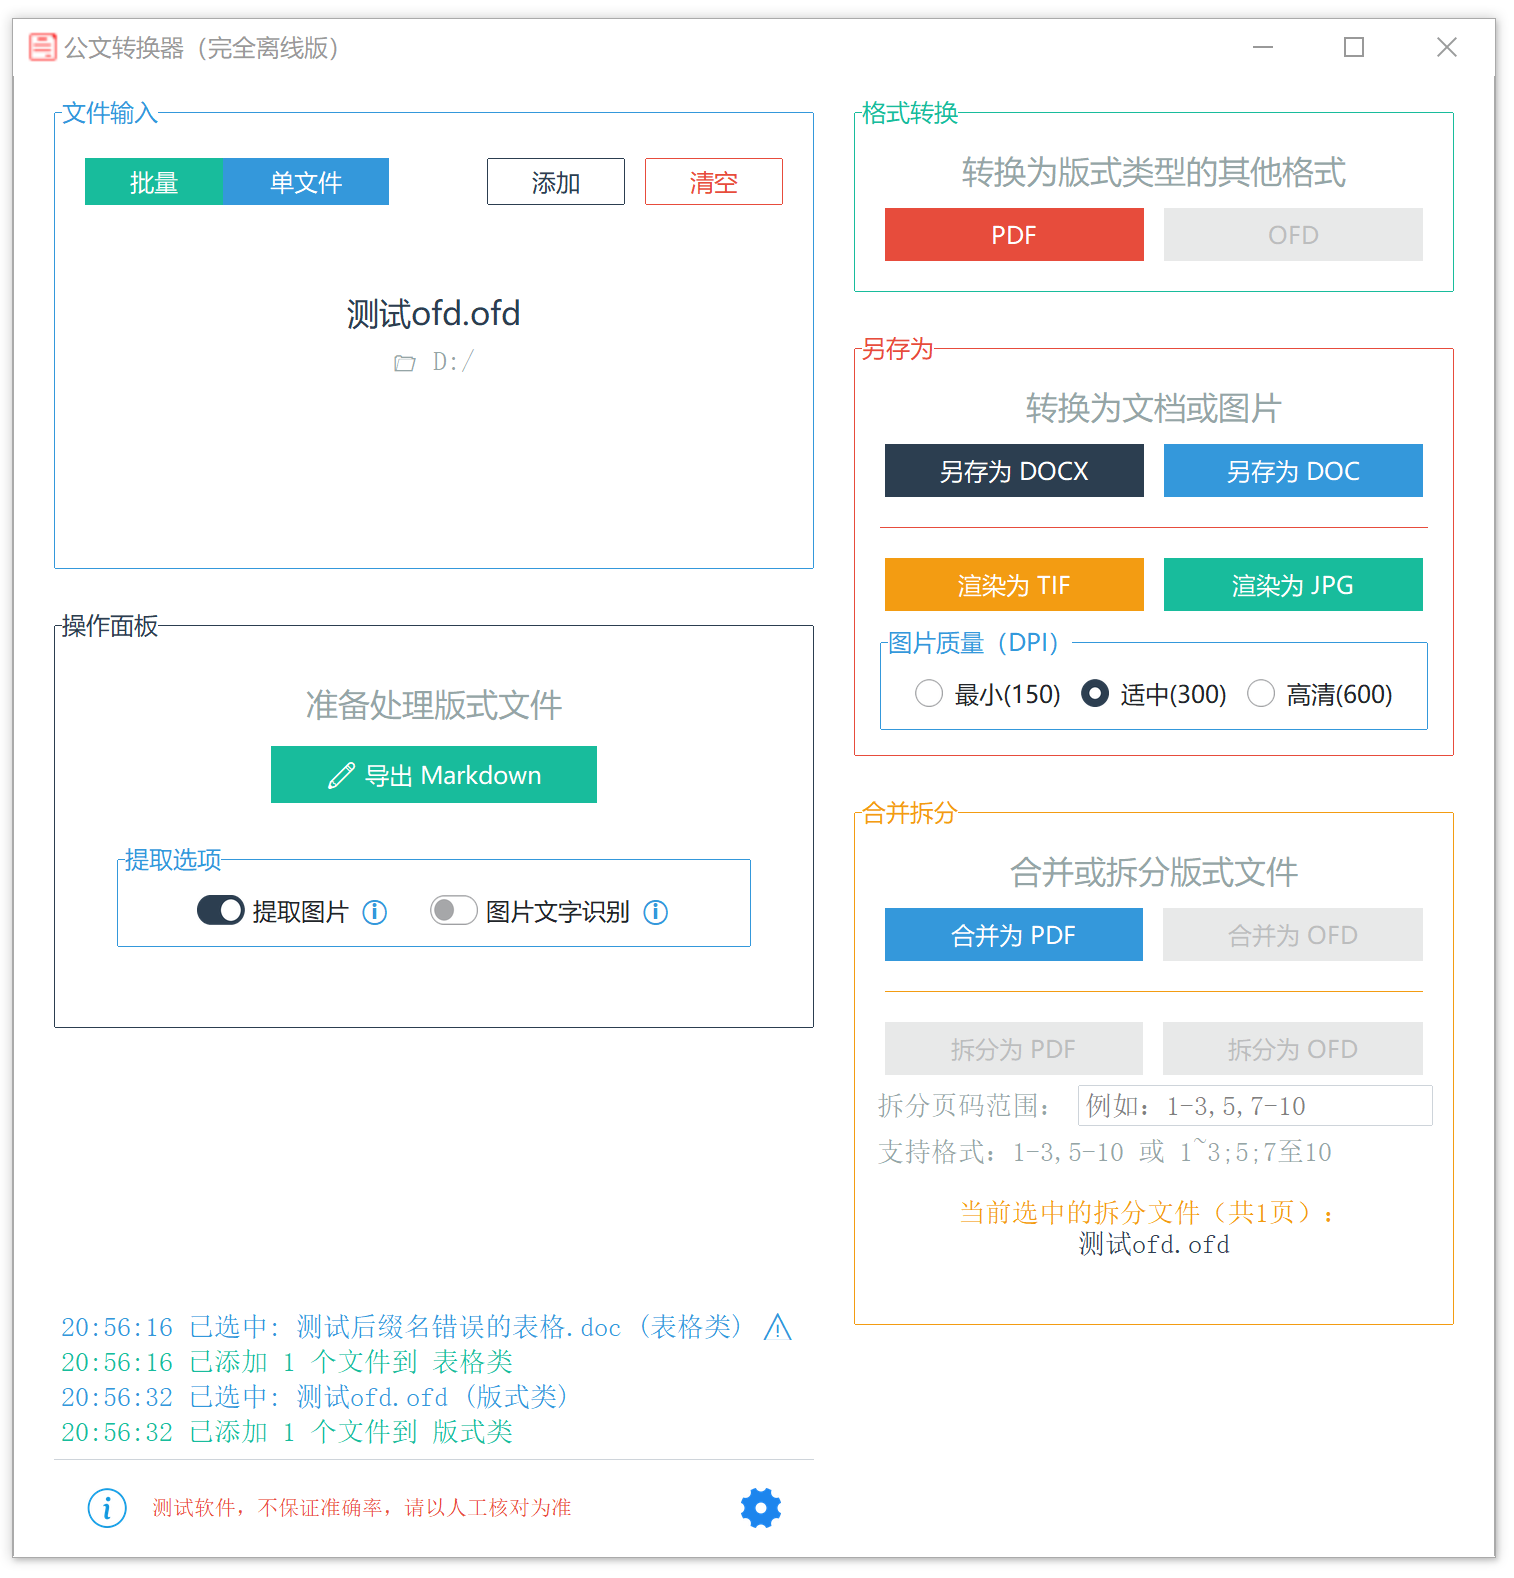Open settings with the blue gear icon
The width and height of the screenshot is (1514, 1578).
(x=760, y=1507)
